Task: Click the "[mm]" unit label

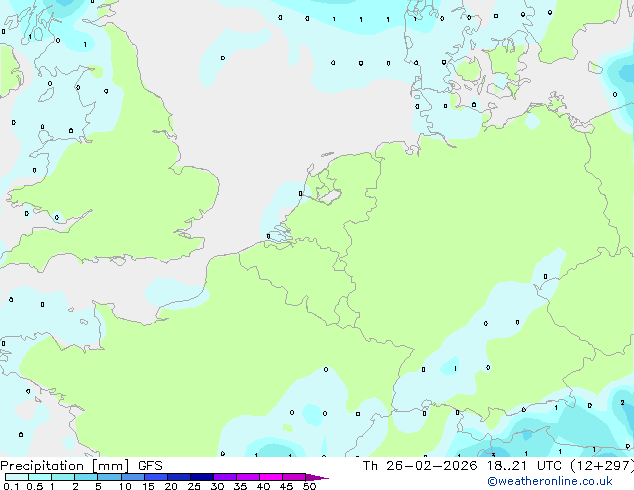Action: pyautogui.click(x=111, y=466)
